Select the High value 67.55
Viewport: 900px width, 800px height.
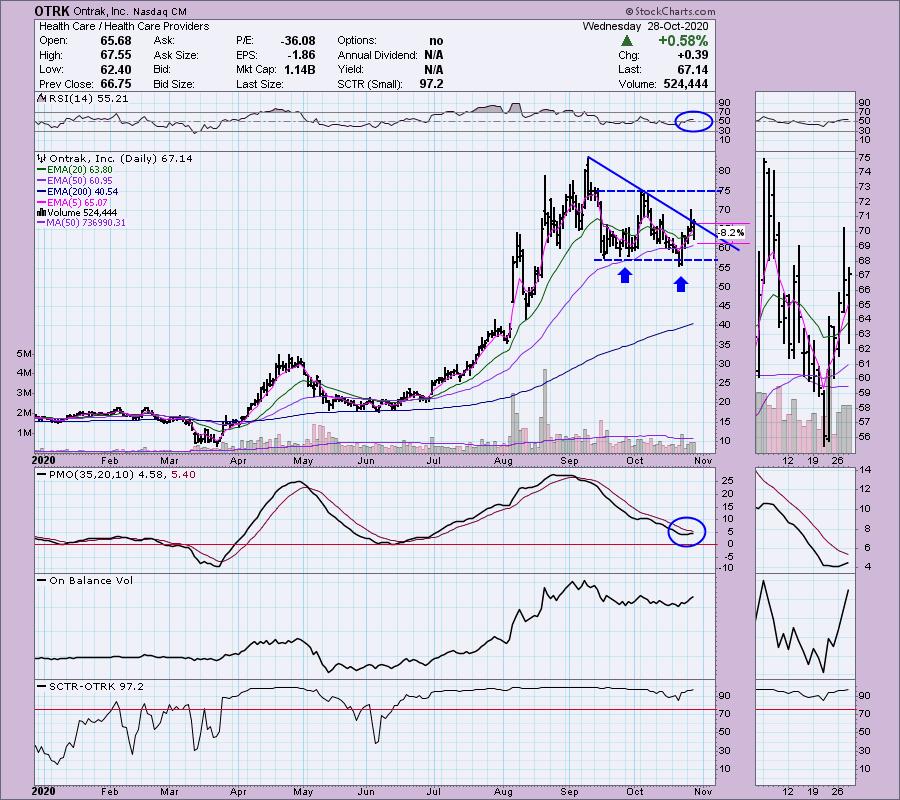[116, 55]
